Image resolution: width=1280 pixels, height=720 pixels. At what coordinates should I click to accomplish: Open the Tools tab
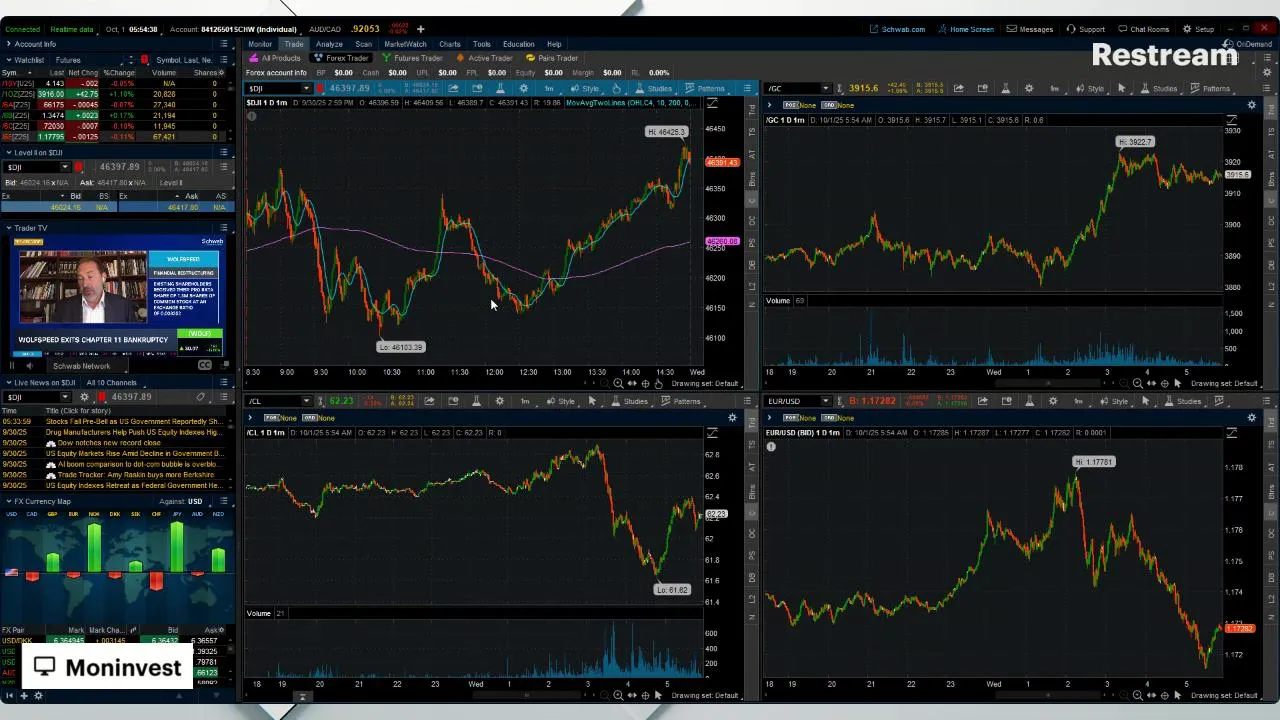pyautogui.click(x=482, y=44)
